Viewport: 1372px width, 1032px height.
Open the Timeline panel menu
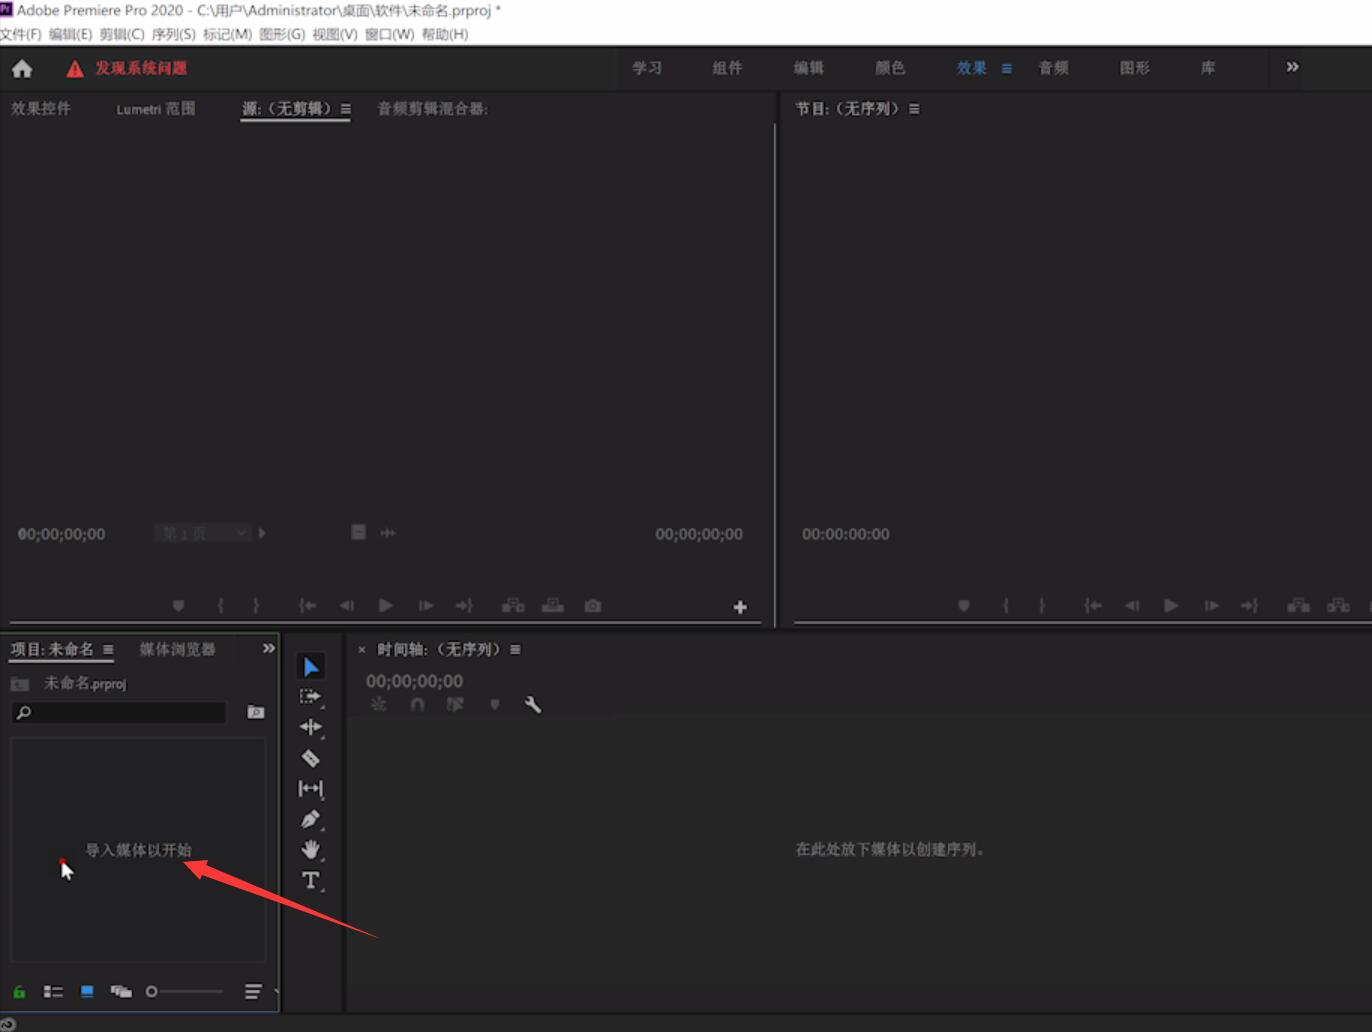pos(515,650)
